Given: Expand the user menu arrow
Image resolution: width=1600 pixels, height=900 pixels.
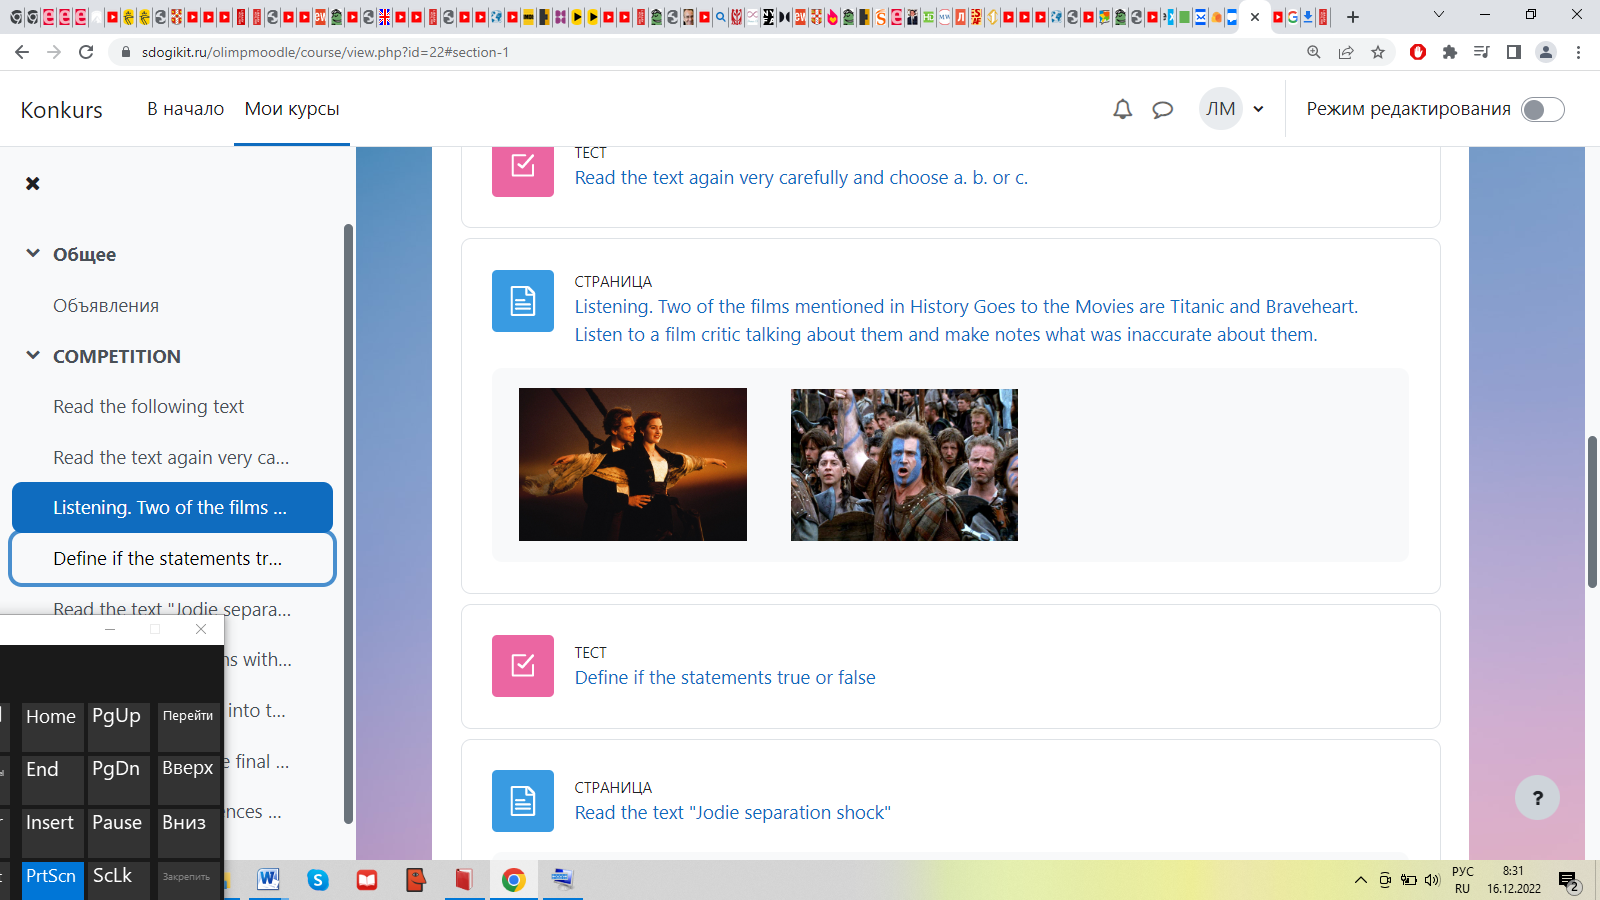Looking at the screenshot, I should [1258, 109].
